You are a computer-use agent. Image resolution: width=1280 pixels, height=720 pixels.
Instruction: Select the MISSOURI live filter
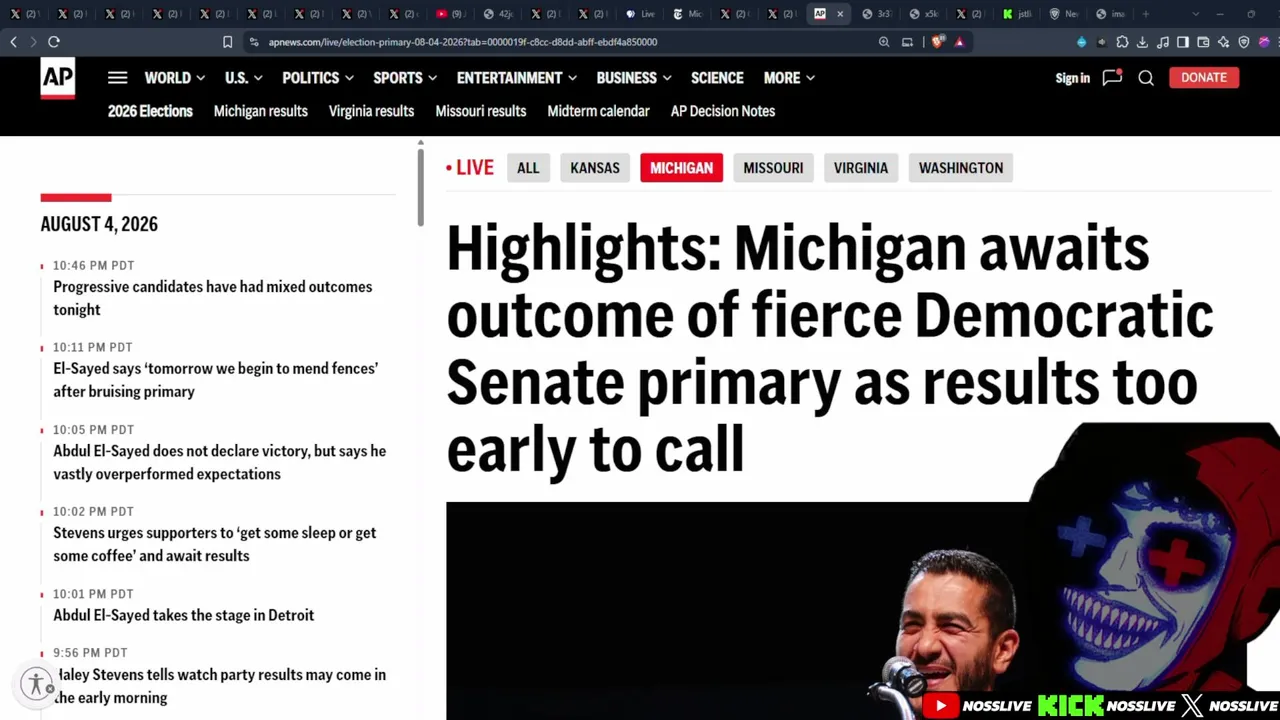point(773,168)
